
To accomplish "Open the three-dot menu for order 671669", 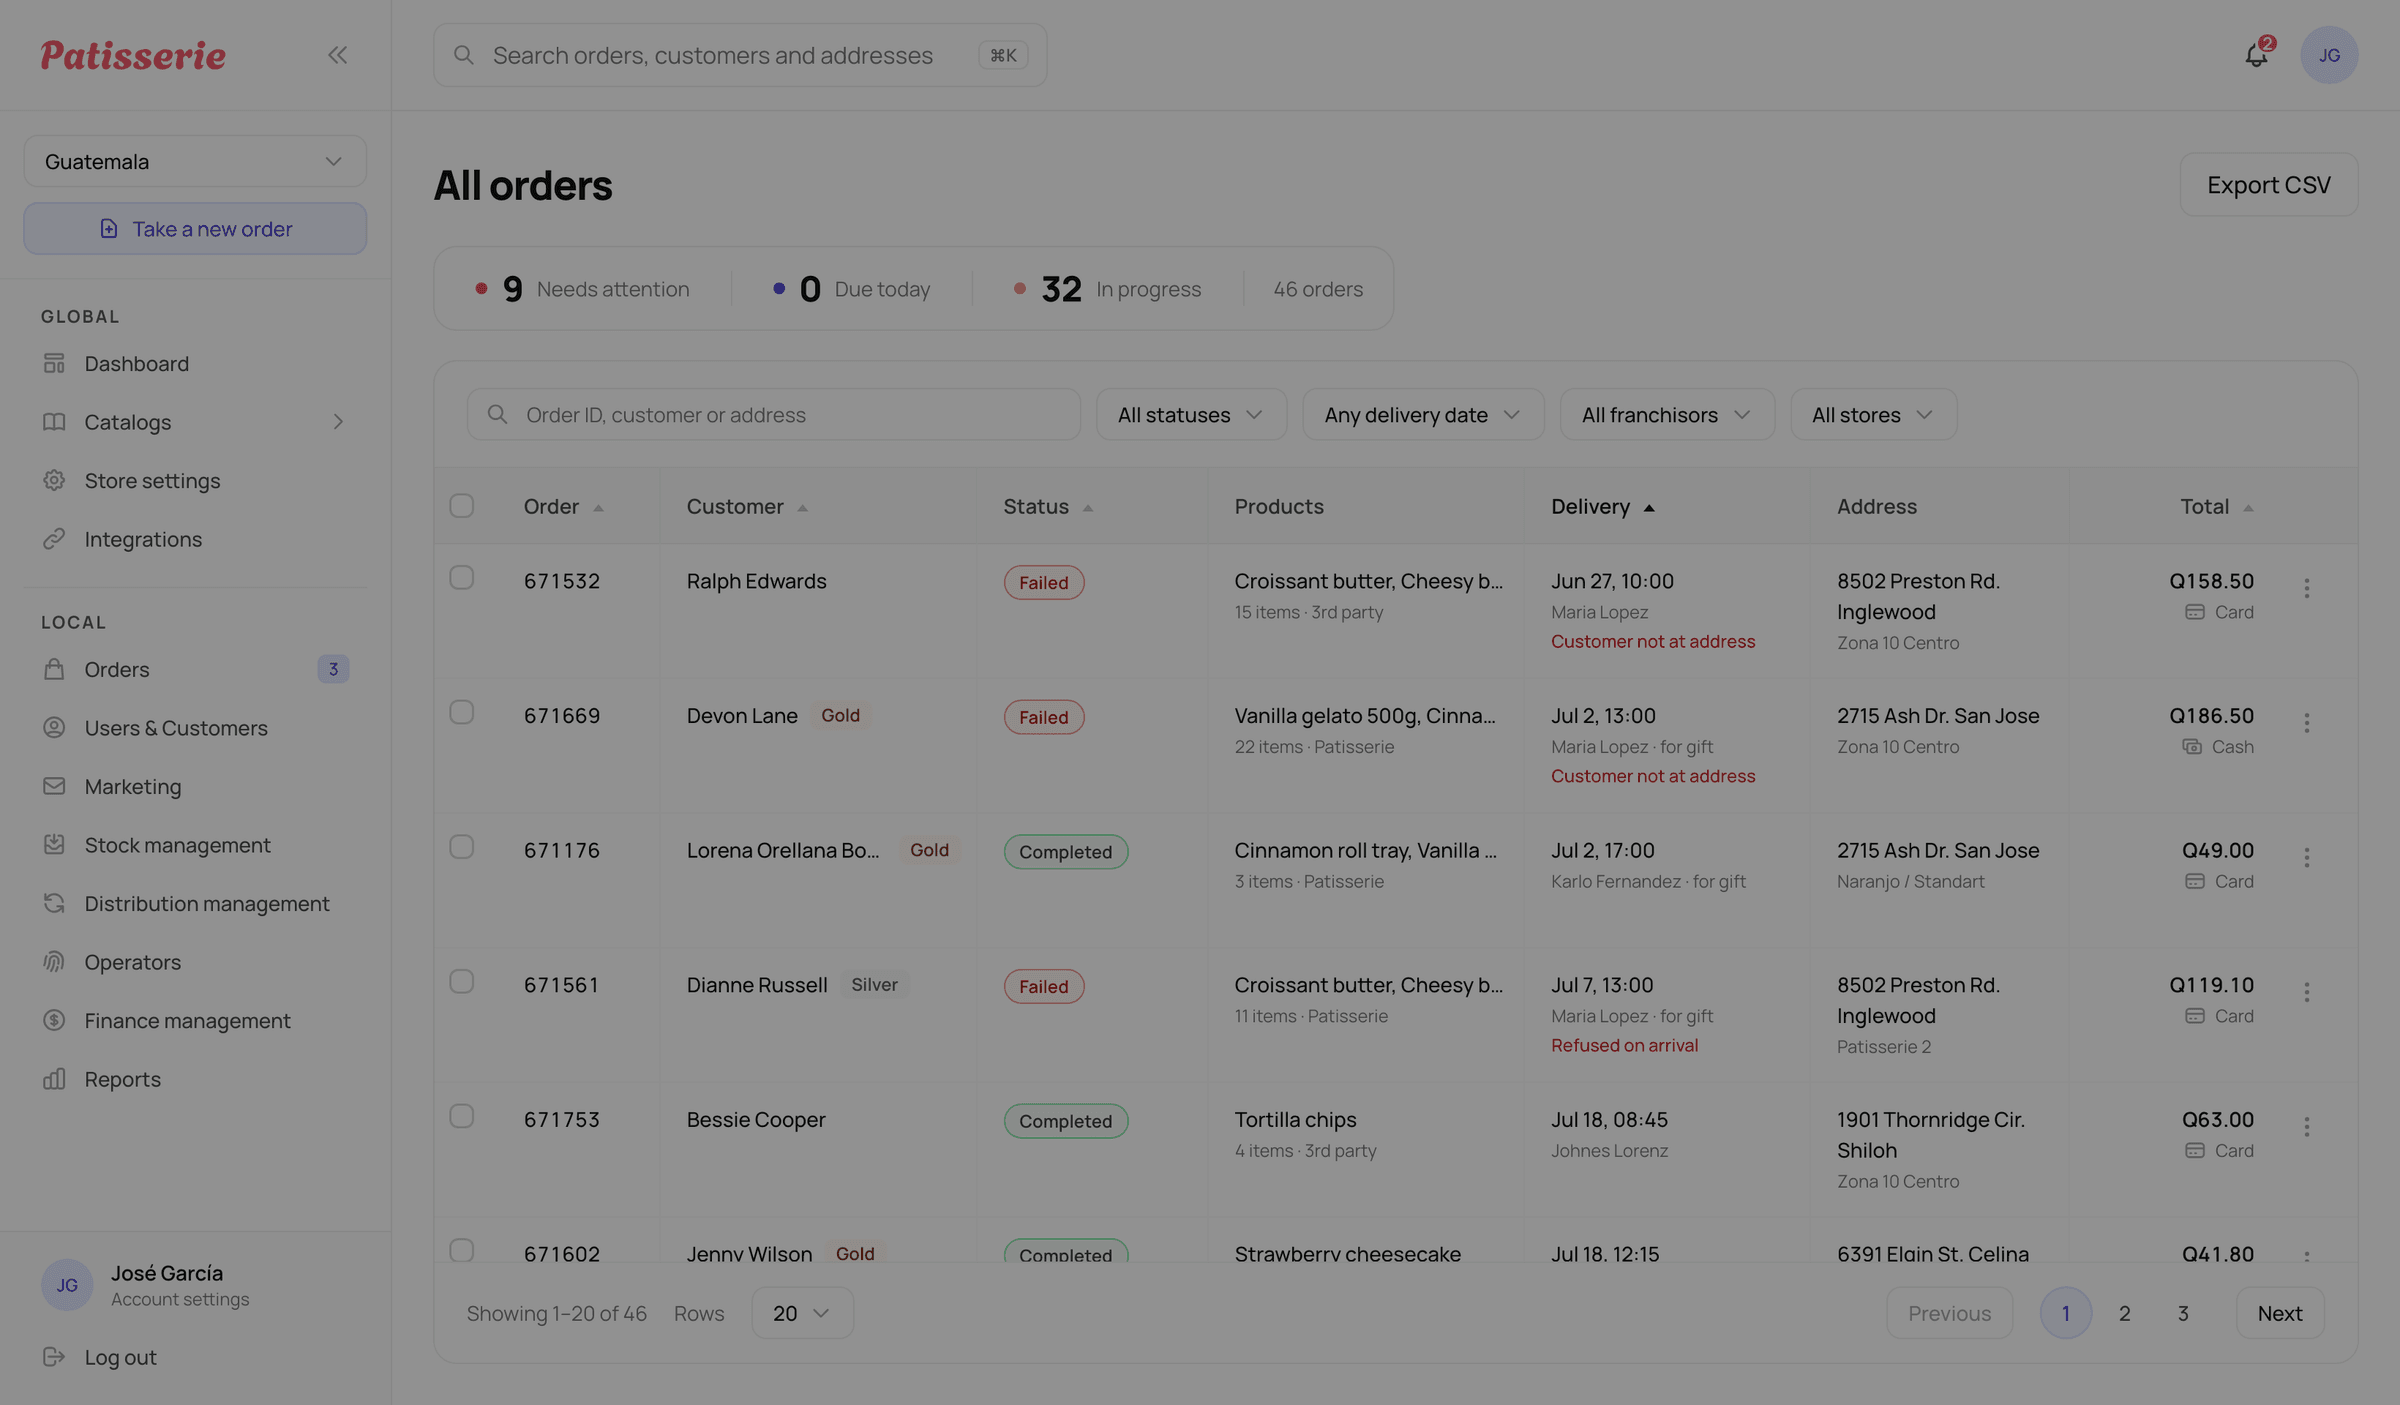I will coord(2307,723).
